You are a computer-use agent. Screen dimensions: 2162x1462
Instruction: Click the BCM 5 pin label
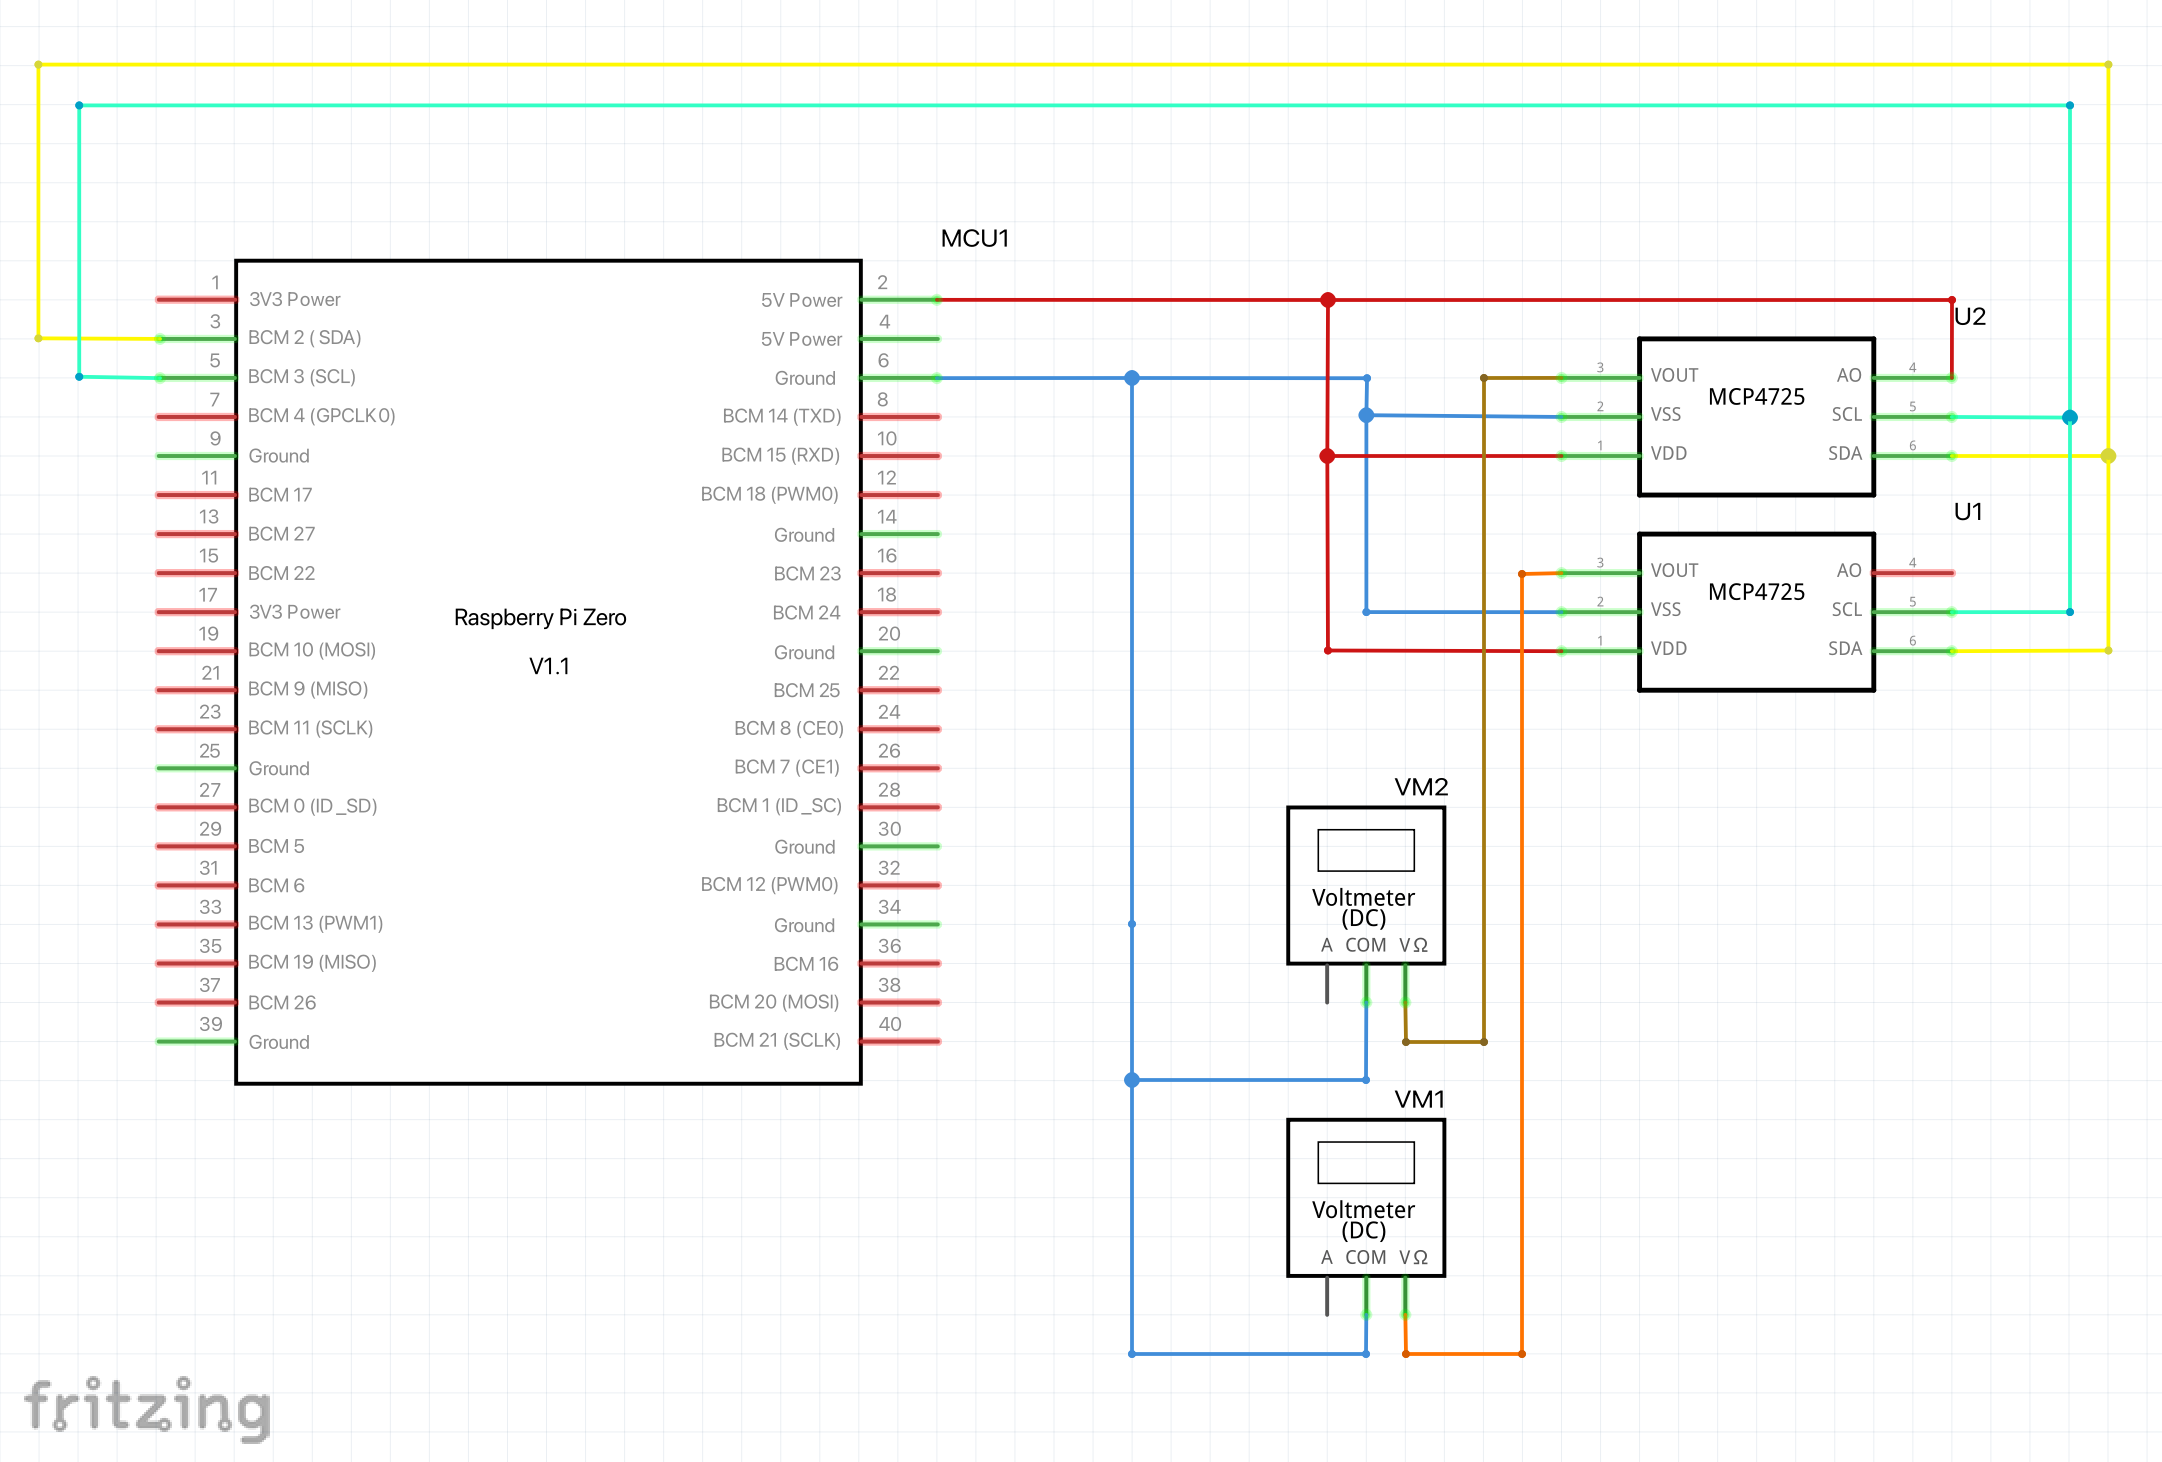click(275, 846)
